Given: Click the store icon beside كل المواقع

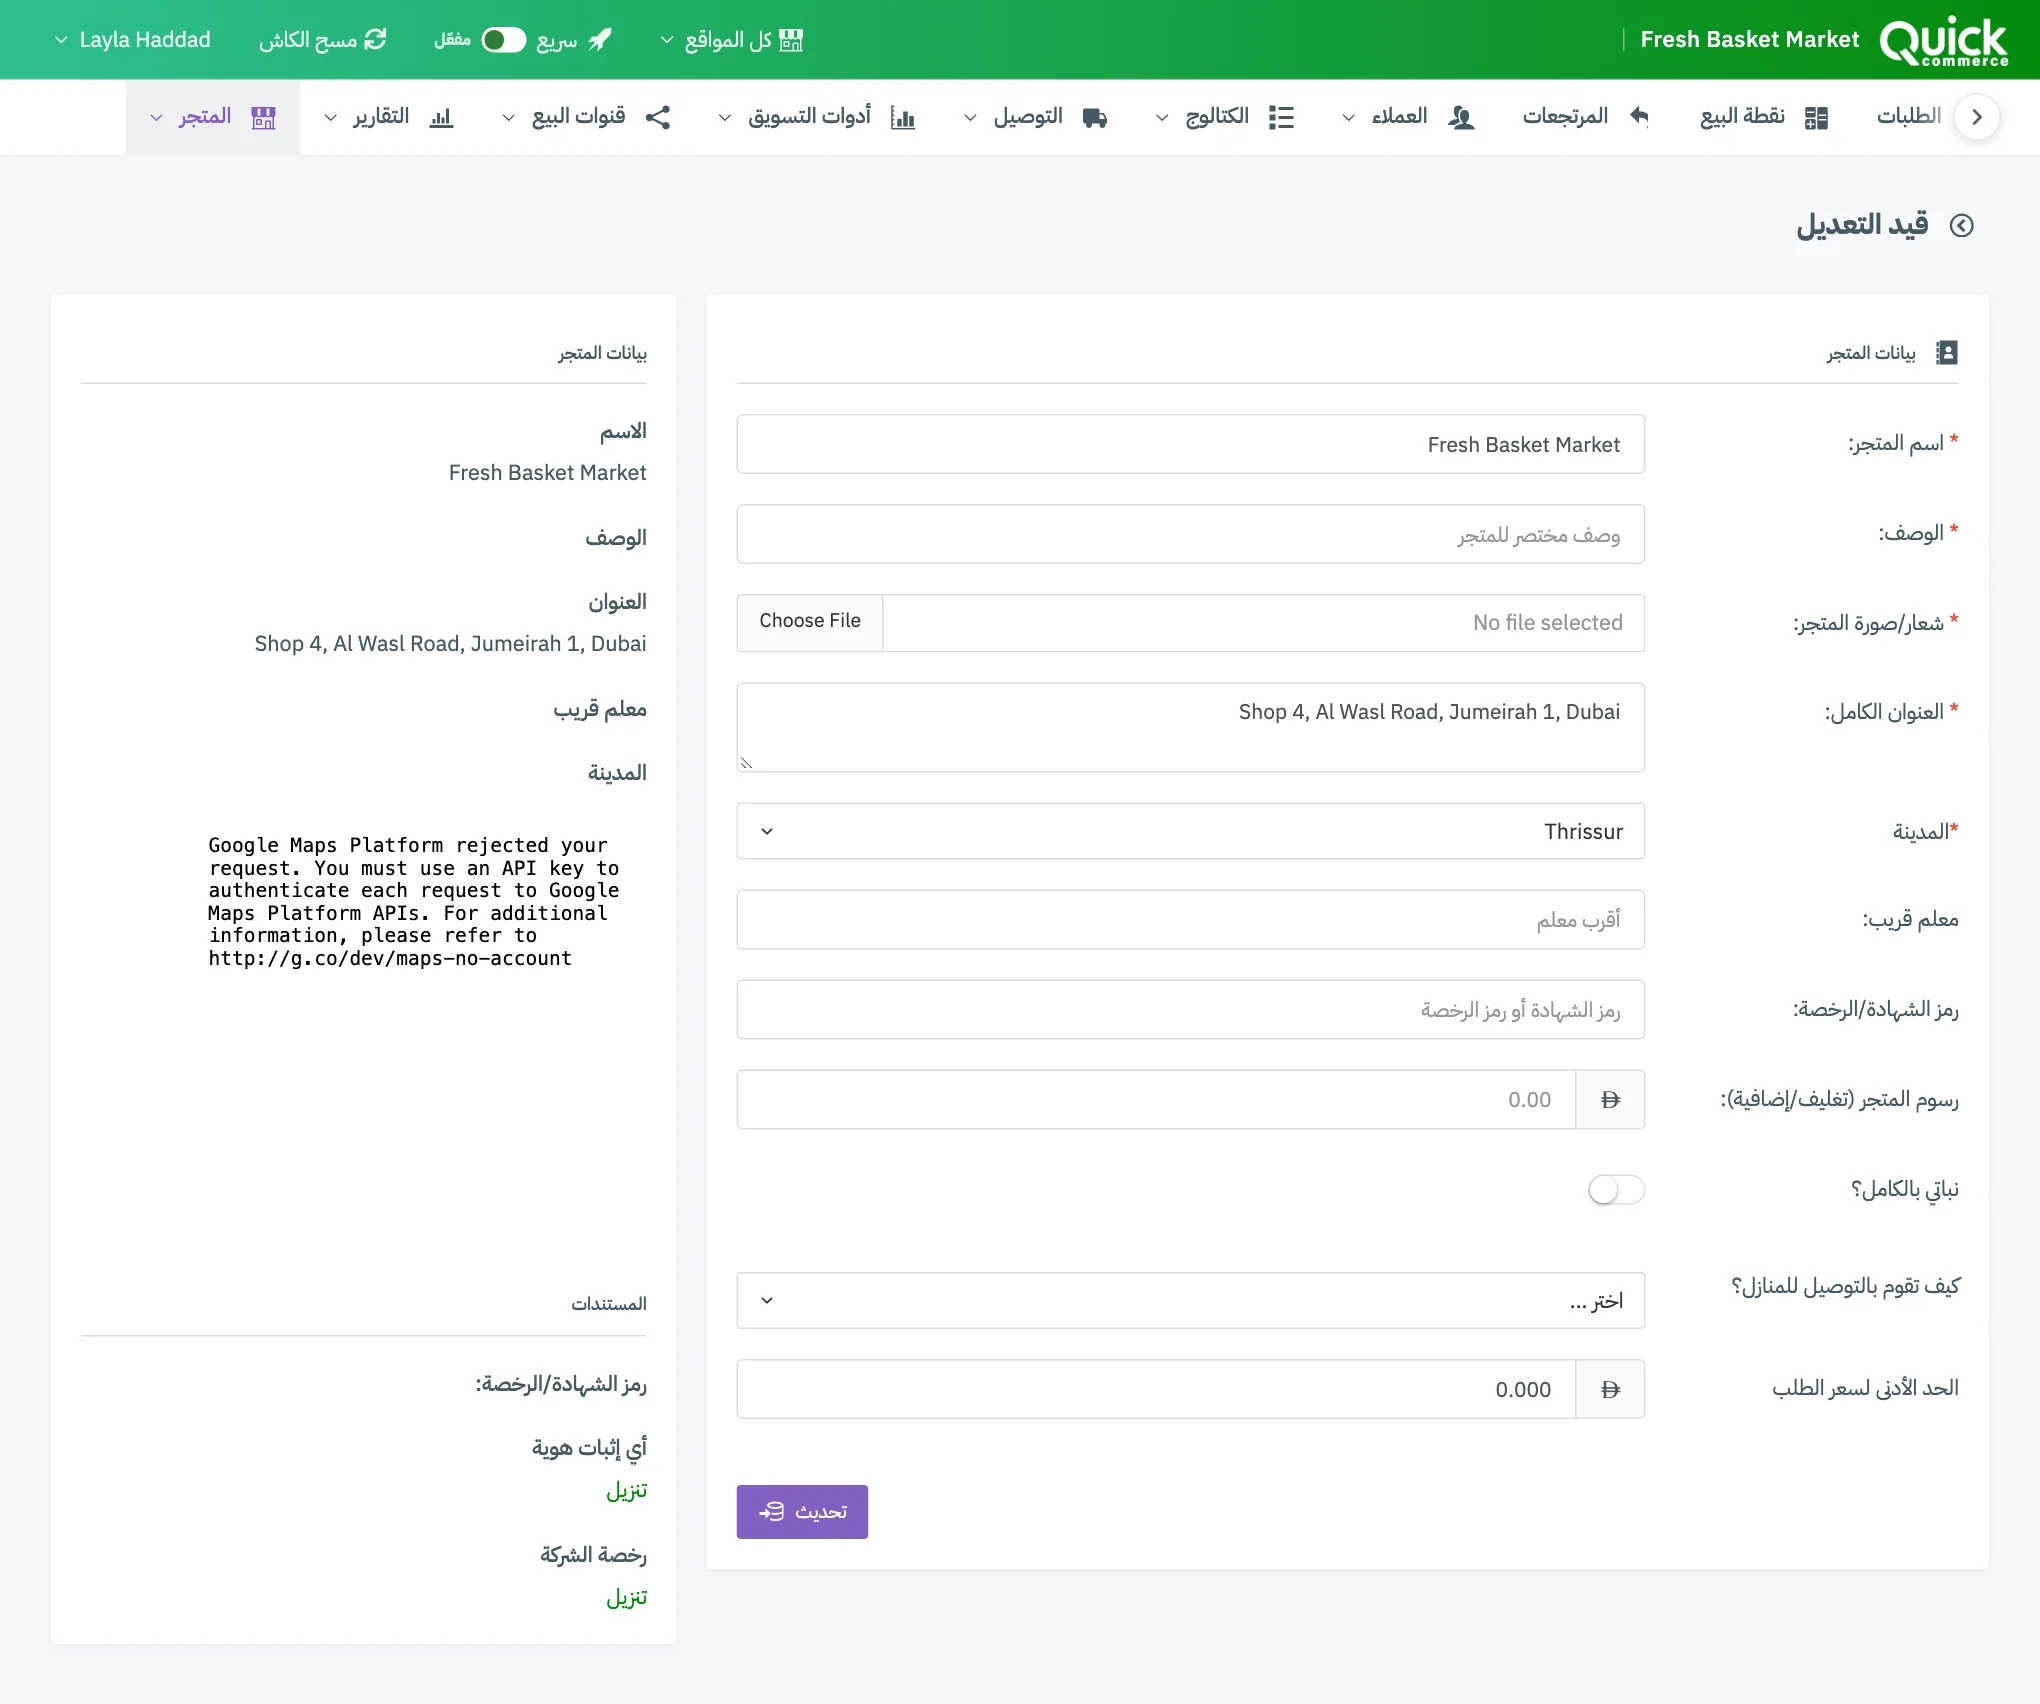Looking at the screenshot, I should [x=791, y=40].
